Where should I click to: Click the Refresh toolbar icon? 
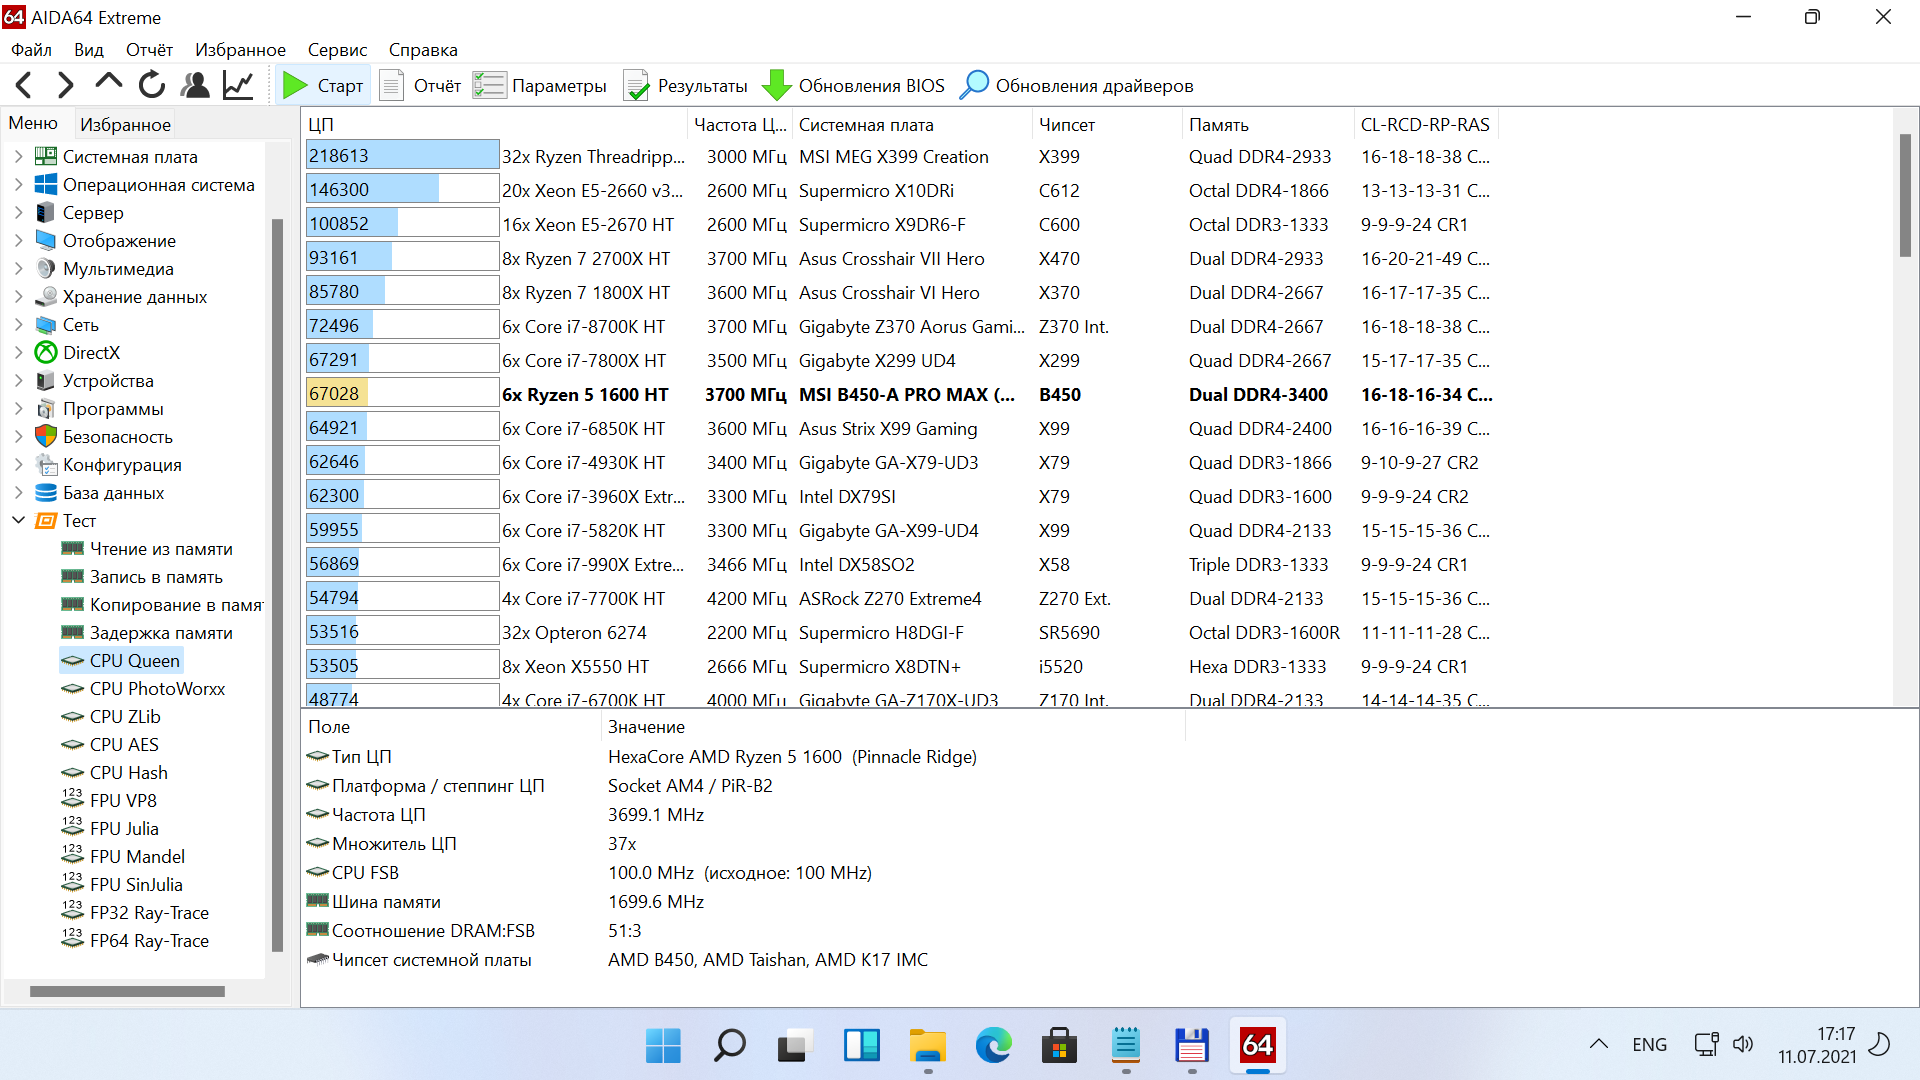pos(152,86)
